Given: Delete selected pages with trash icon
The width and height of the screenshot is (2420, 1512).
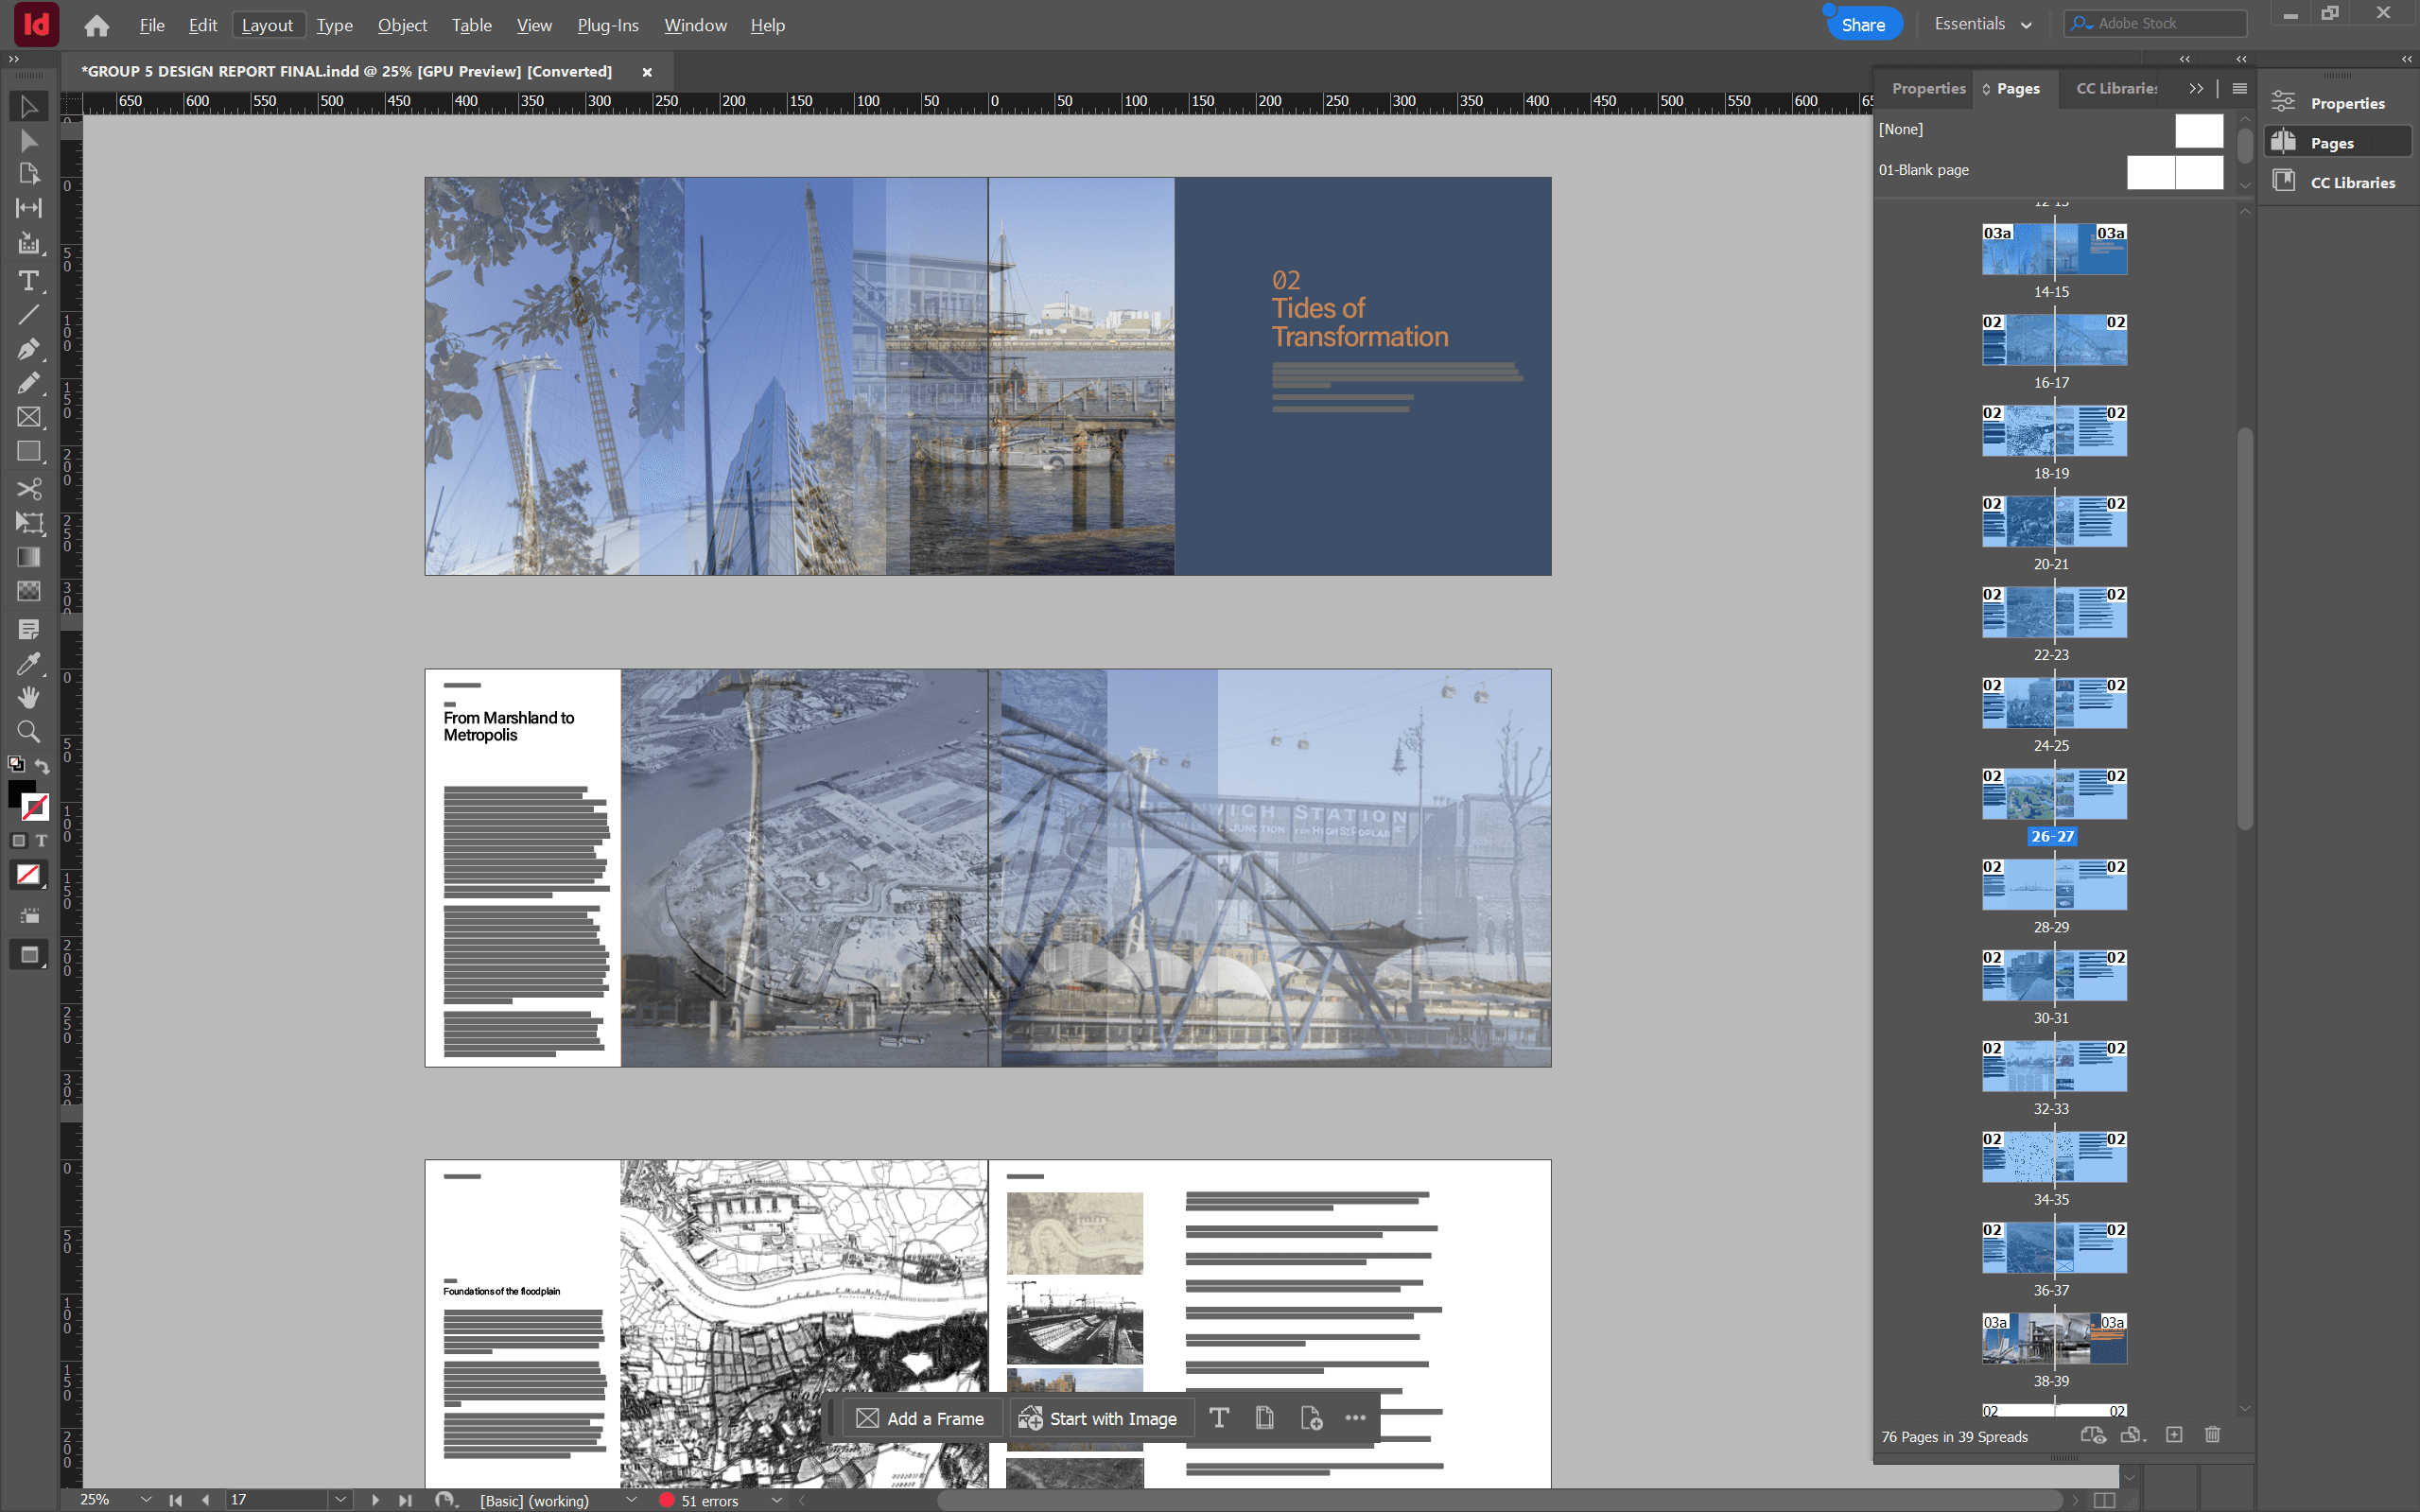Looking at the screenshot, I should [2212, 1435].
